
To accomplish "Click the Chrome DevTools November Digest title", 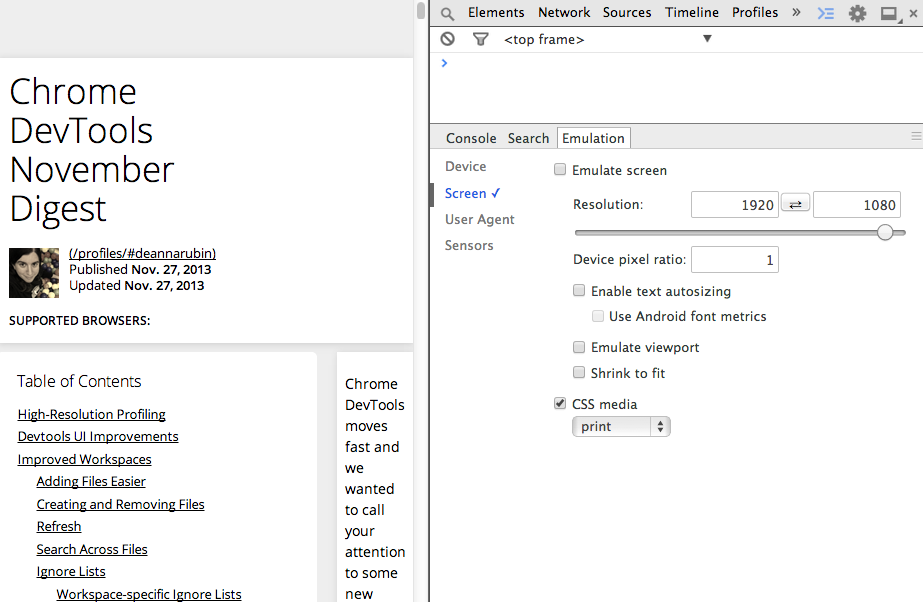I will [92, 150].
